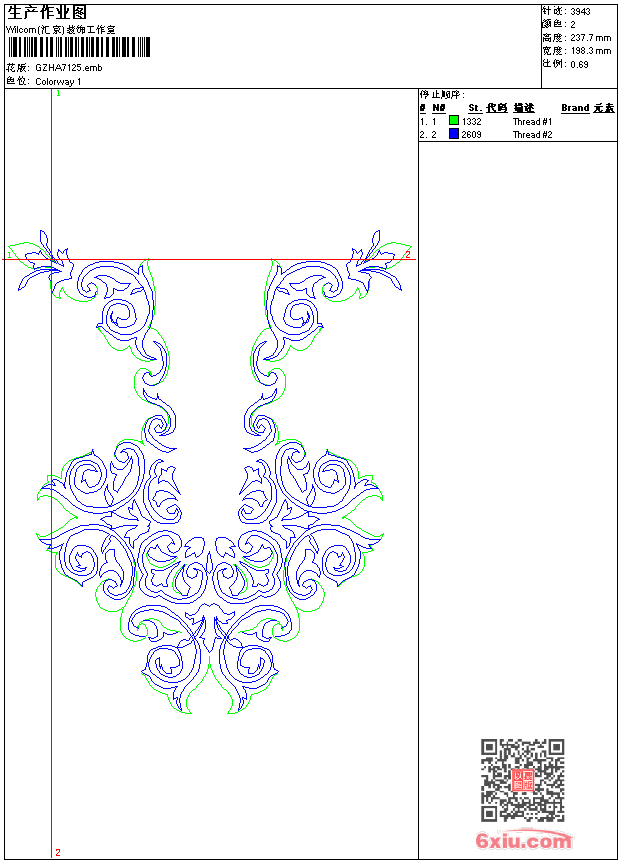Image resolution: width=620 pixels, height=860 pixels.
Task: Click the Brand column header
Action: (575, 108)
